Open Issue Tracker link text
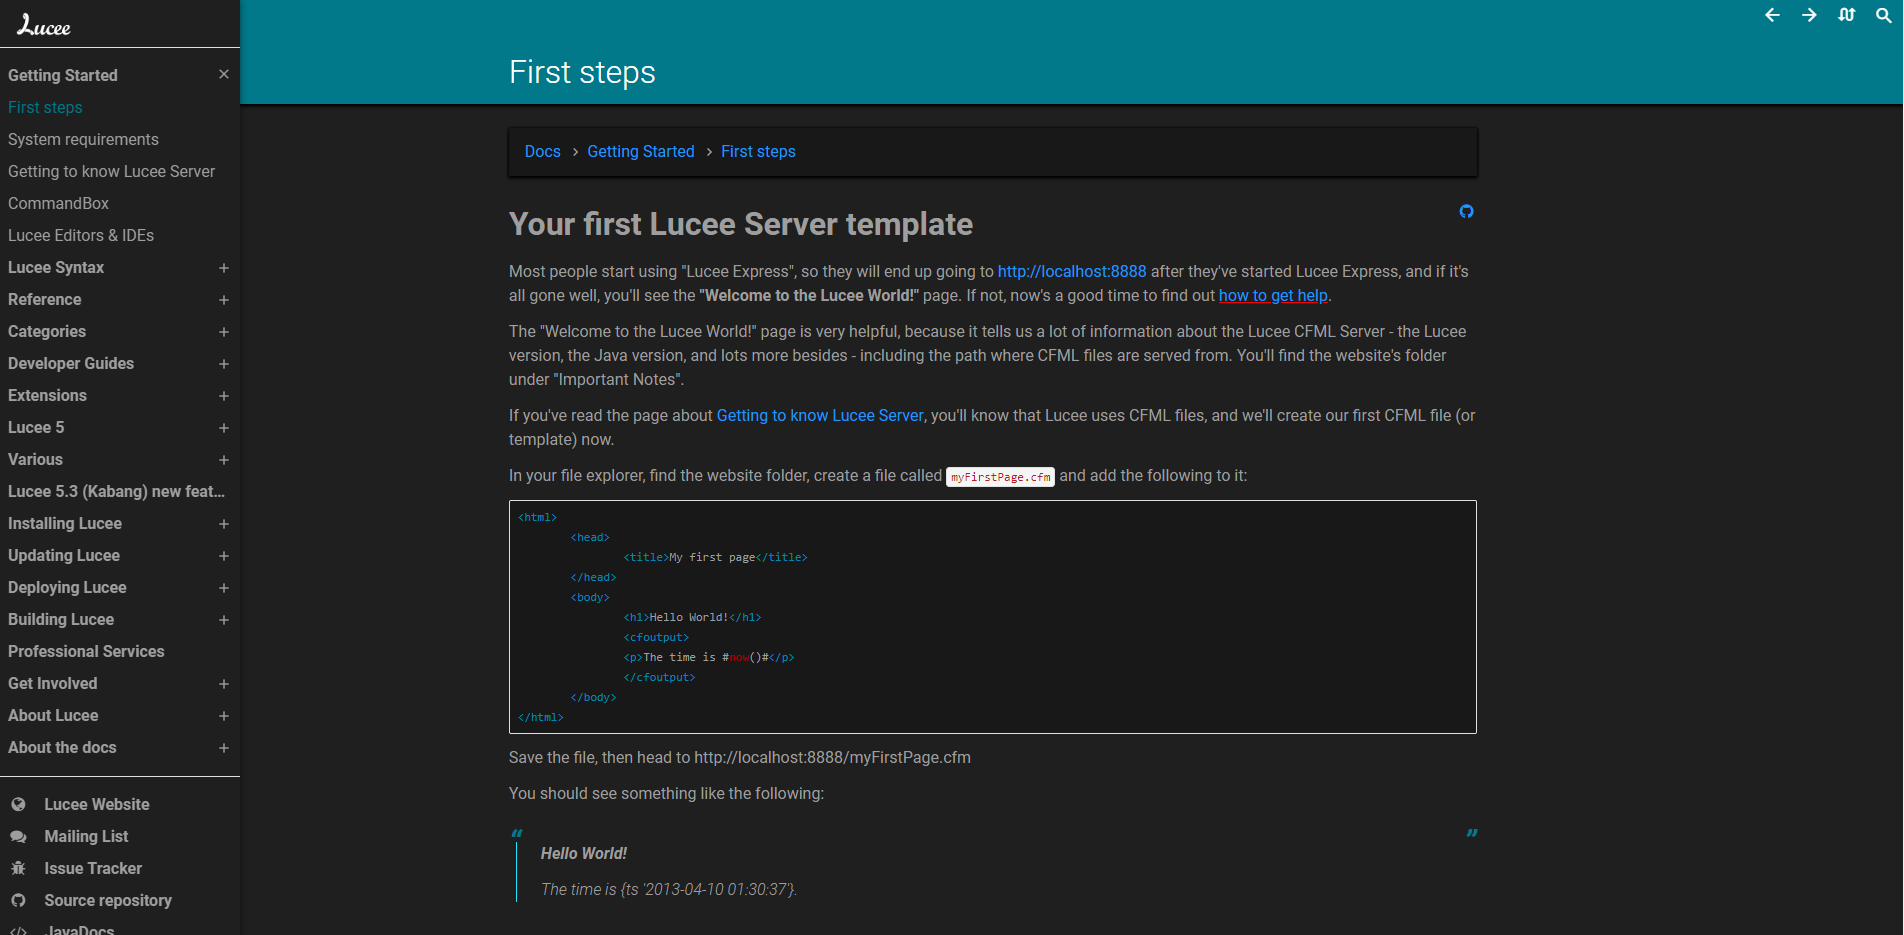The image size is (1904, 935). coord(93,868)
